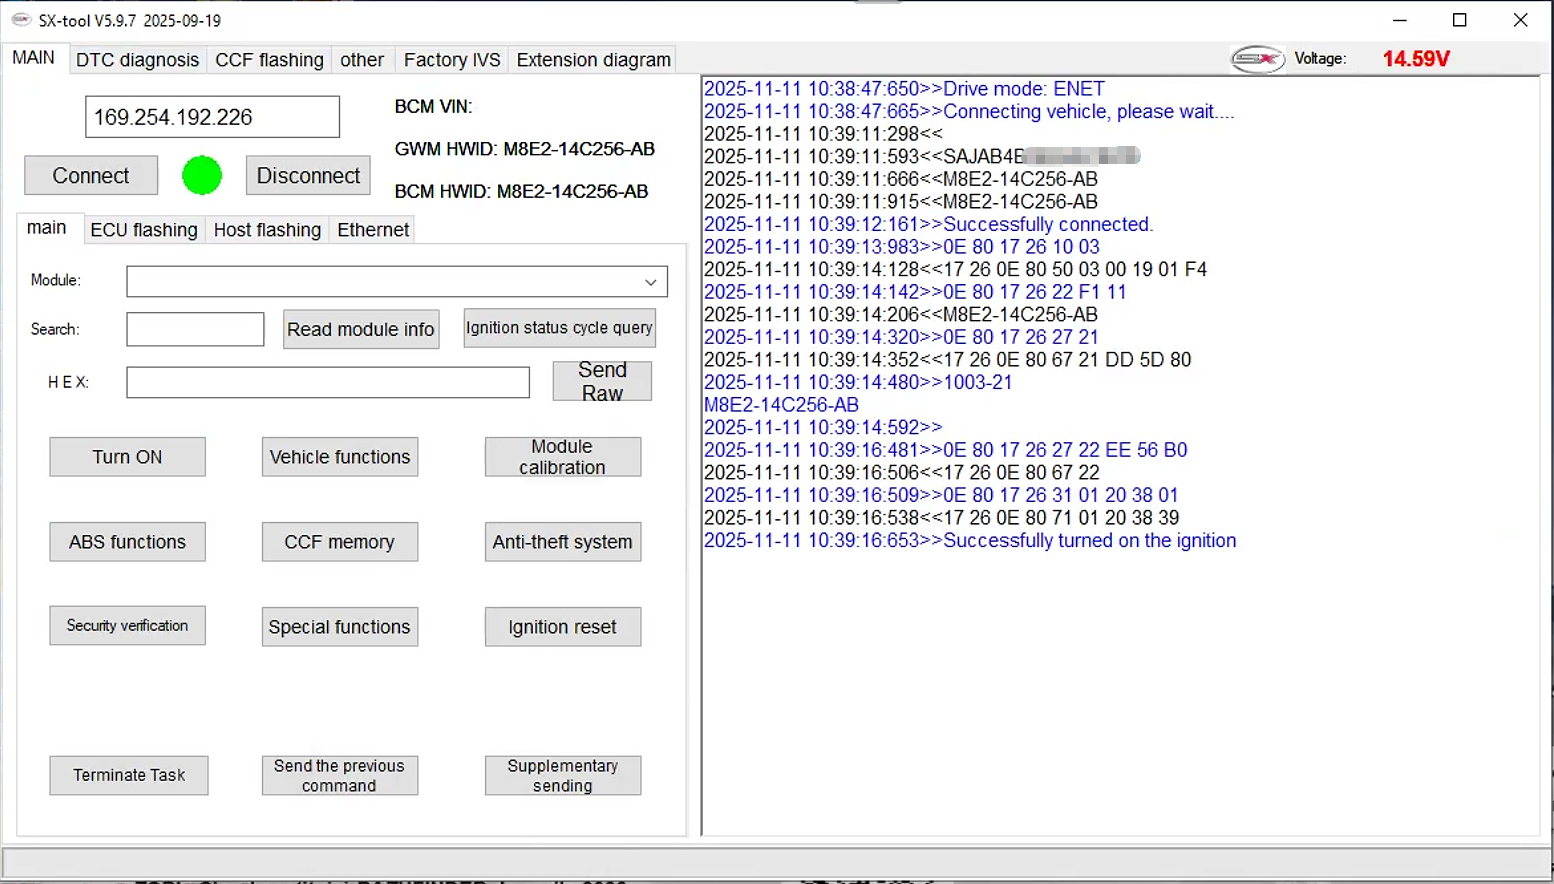Click the Terminate Task button

pos(129,775)
